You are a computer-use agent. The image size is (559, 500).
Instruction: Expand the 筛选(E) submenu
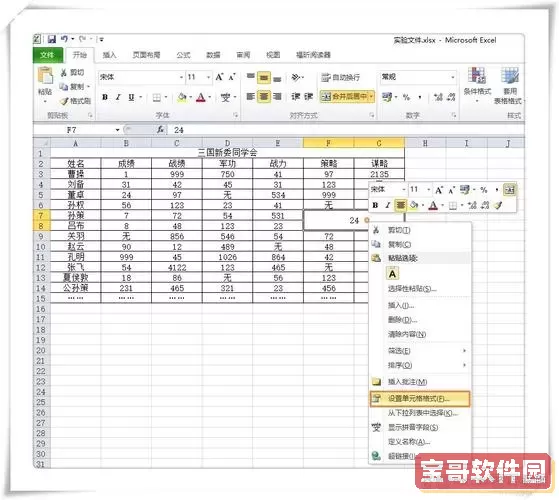420,351
